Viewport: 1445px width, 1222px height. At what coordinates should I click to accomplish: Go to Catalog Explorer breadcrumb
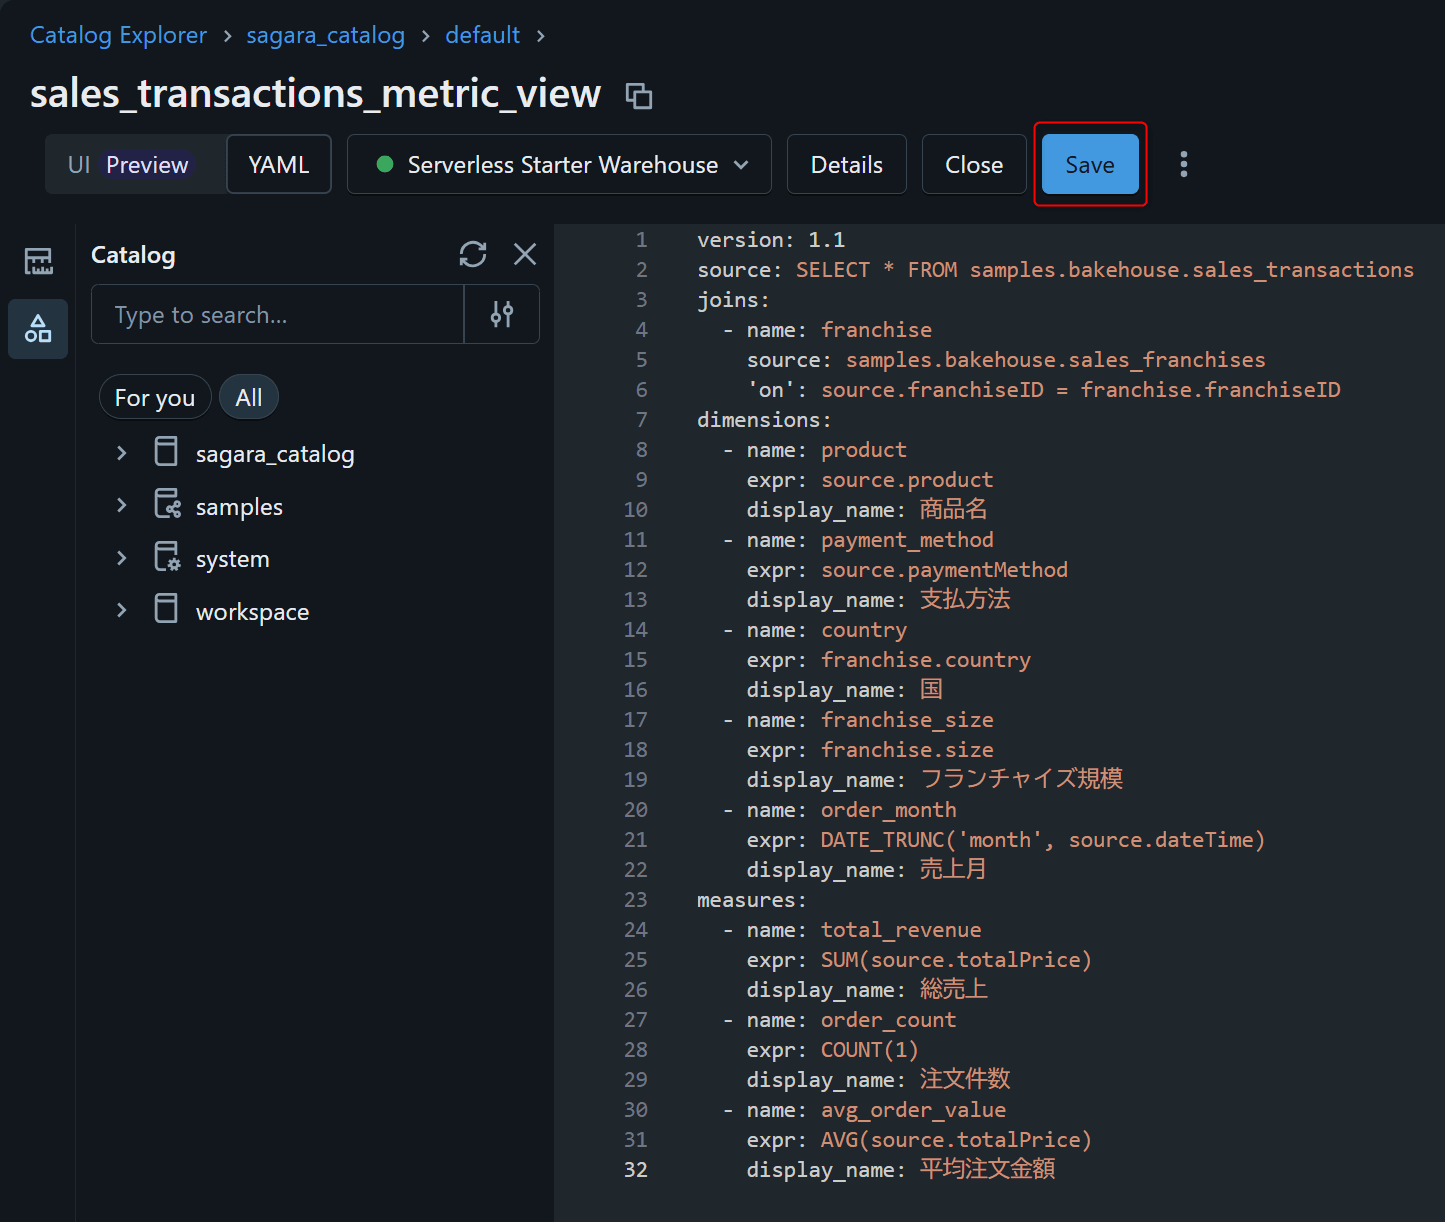tap(118, 35)
